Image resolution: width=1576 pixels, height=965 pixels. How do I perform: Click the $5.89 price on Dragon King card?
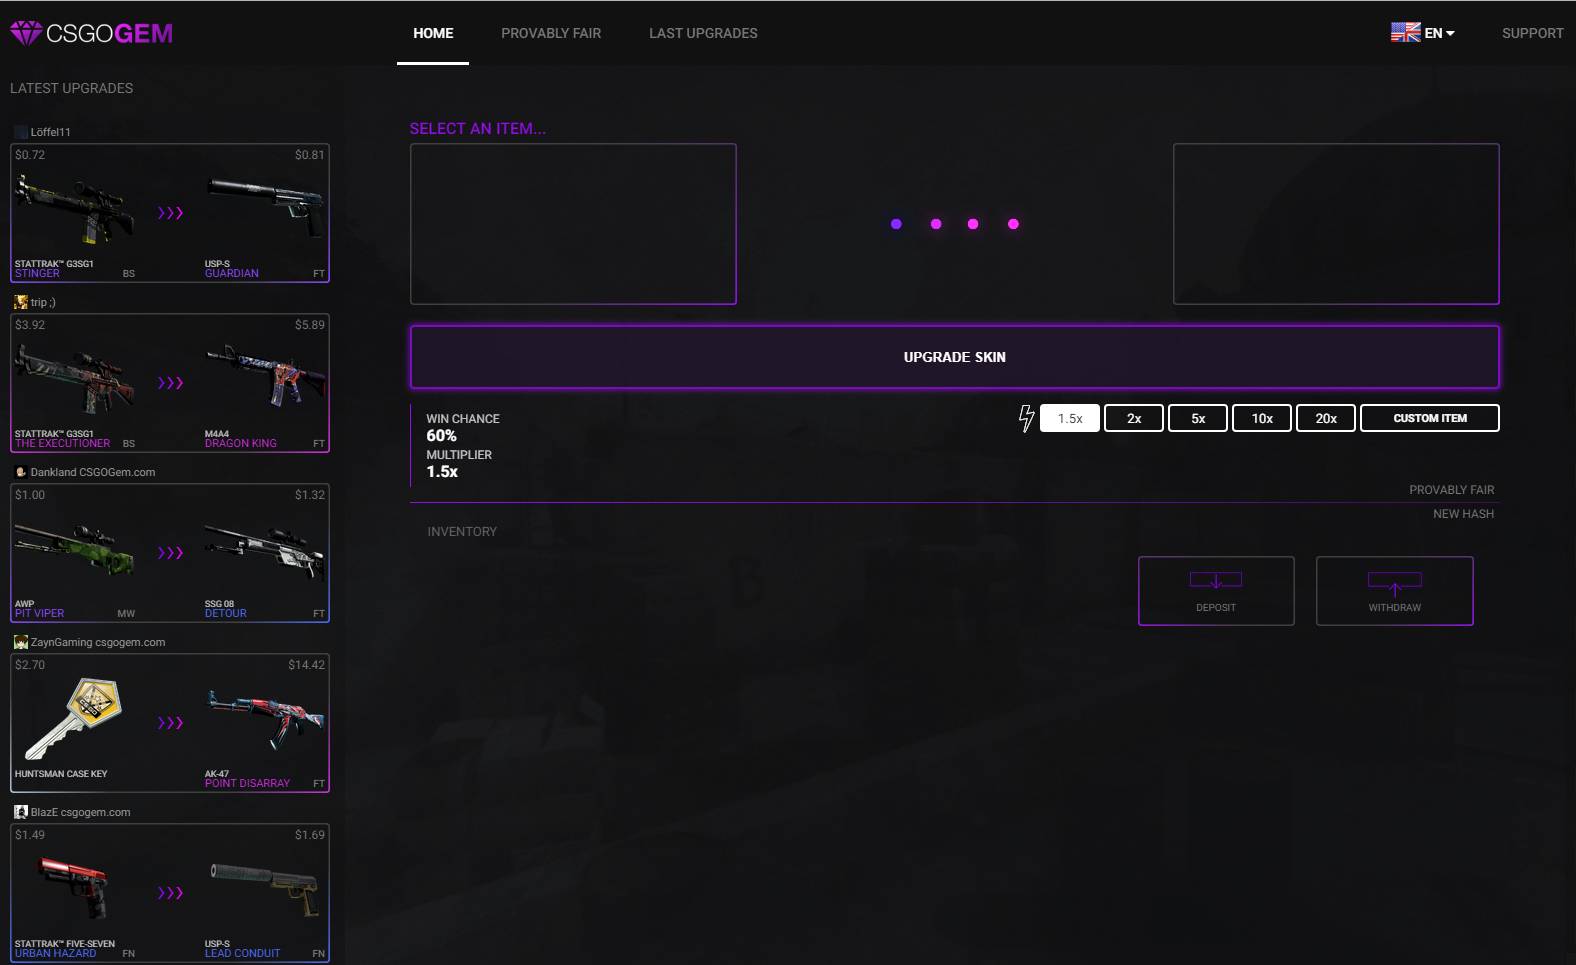click(x=309, y=325)
